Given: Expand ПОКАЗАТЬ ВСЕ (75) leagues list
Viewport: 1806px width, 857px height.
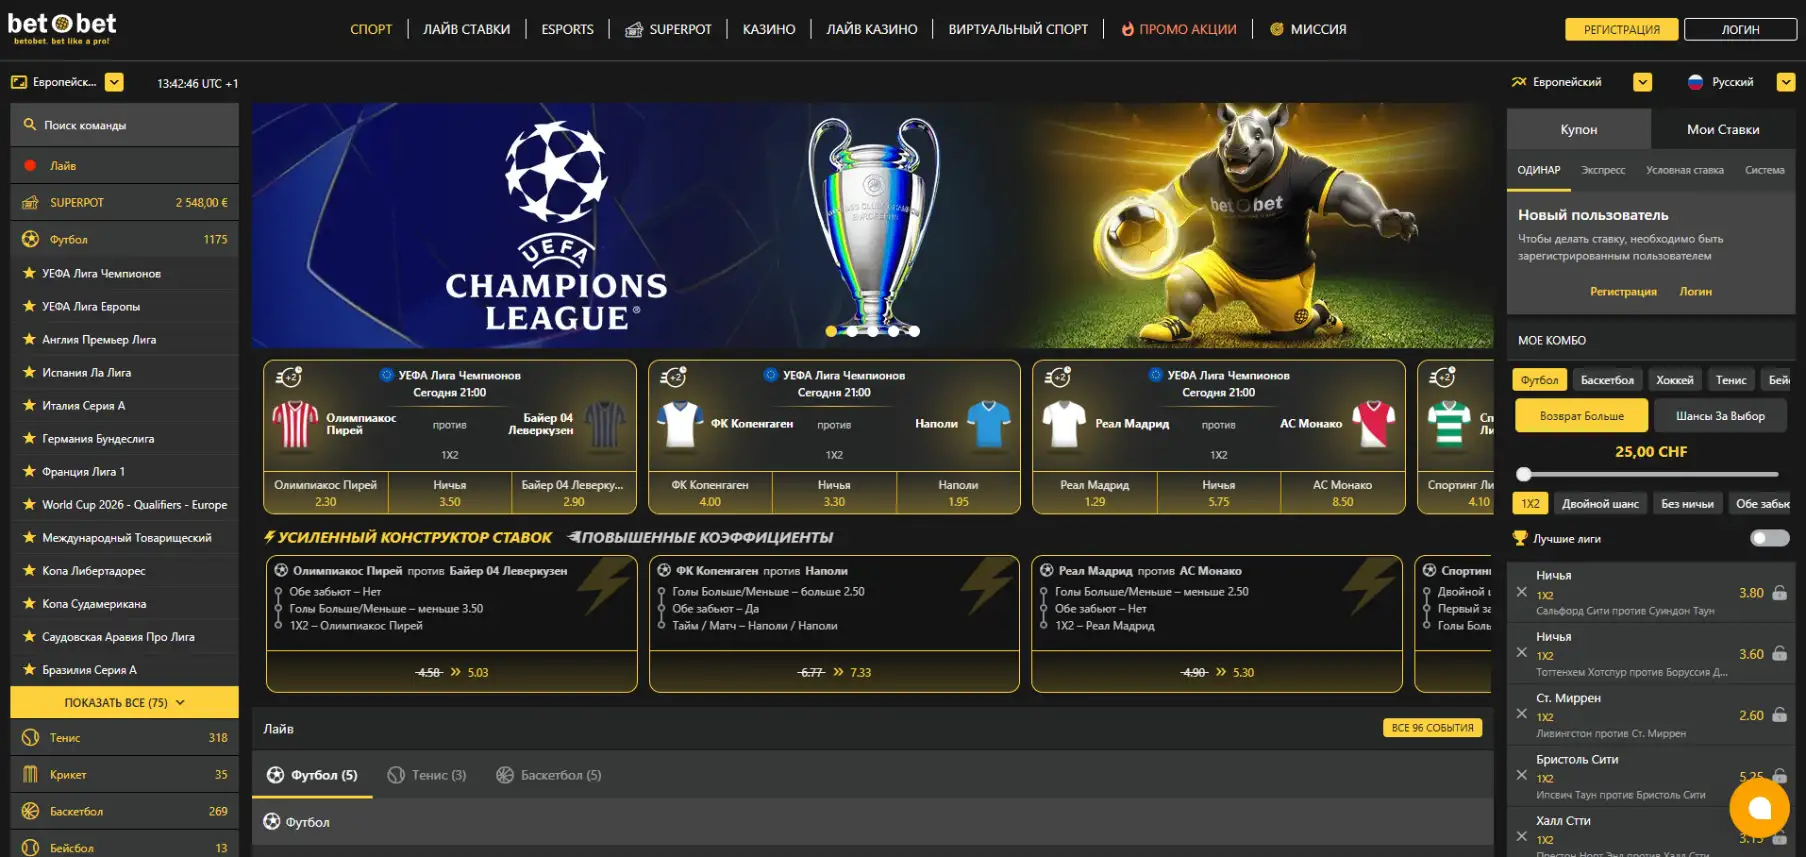Looking at the screenshot, I should coord(124,702).
